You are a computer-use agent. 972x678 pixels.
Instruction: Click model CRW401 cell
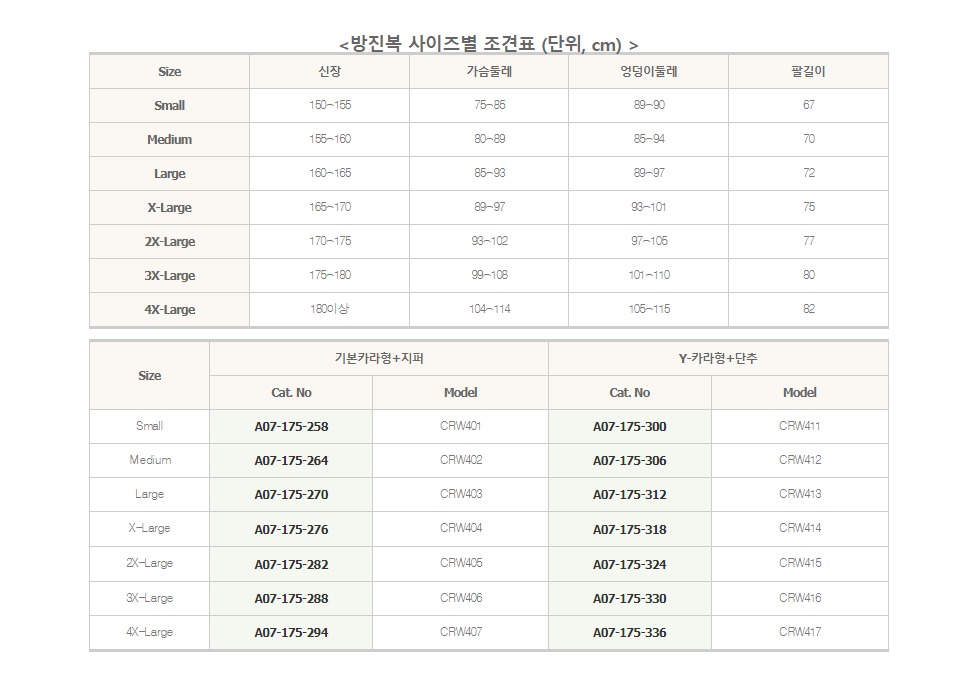coord(460,426)
